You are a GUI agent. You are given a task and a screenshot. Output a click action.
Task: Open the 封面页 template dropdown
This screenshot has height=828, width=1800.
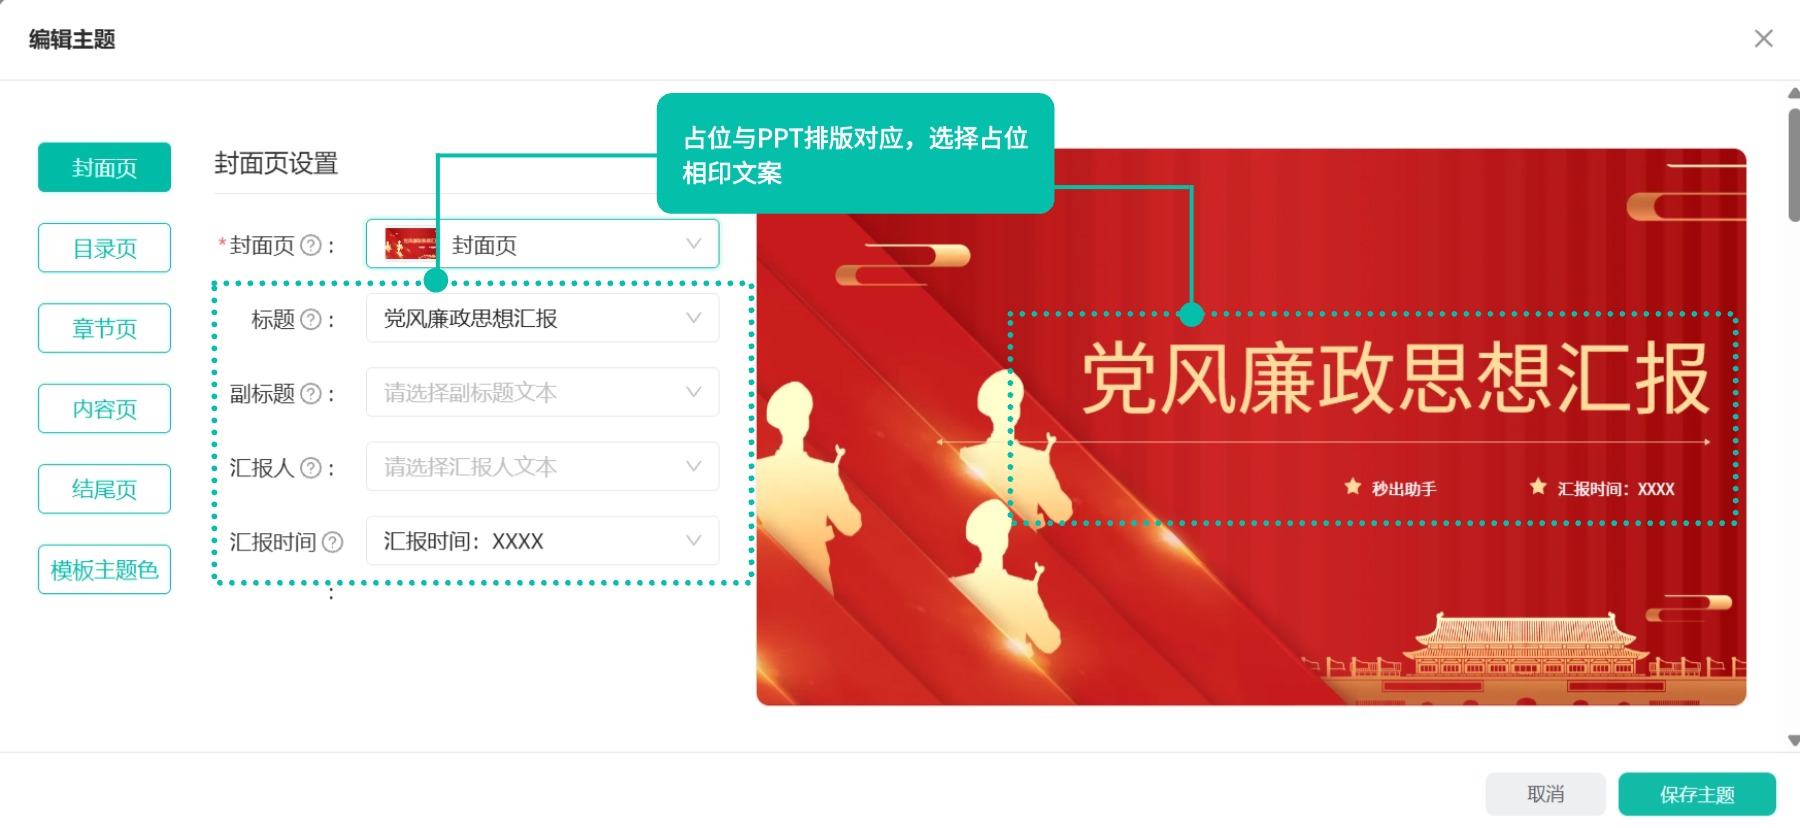pyautogui.click(x=542, y=244)
